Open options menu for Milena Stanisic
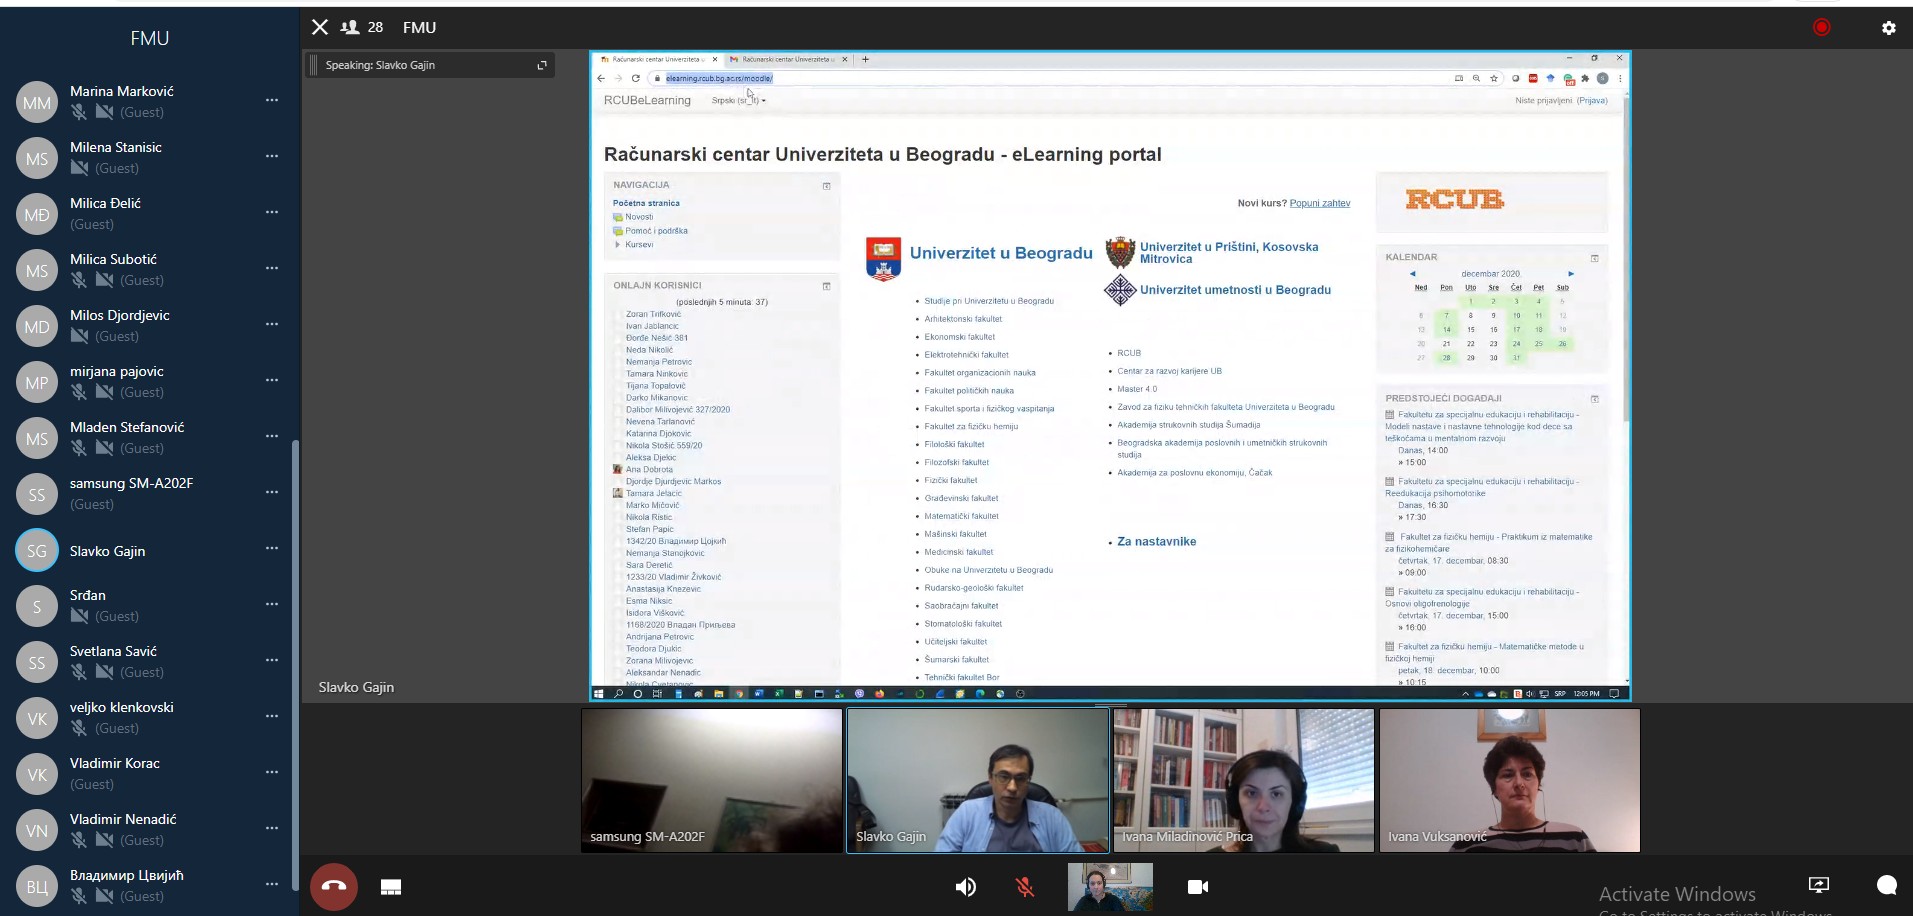Screen dimensions: 1913x916 272,156
